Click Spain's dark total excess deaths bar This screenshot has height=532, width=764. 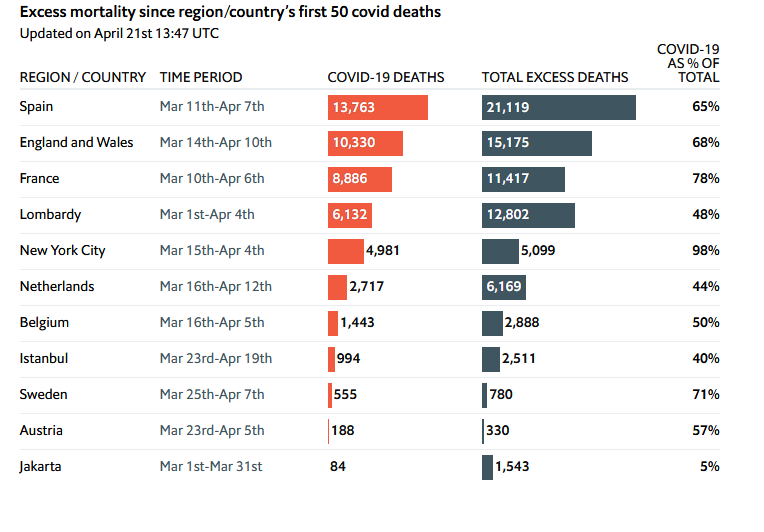coord(558,107)
